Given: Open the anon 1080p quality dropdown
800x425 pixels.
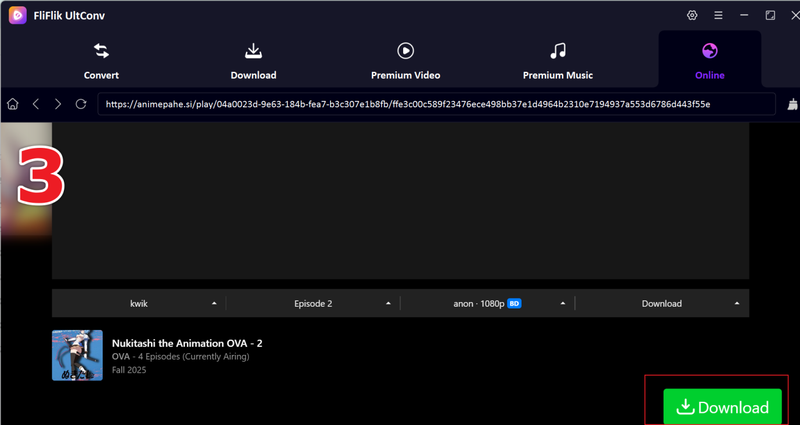Looking at the screenshot, I should click(488, 304).
